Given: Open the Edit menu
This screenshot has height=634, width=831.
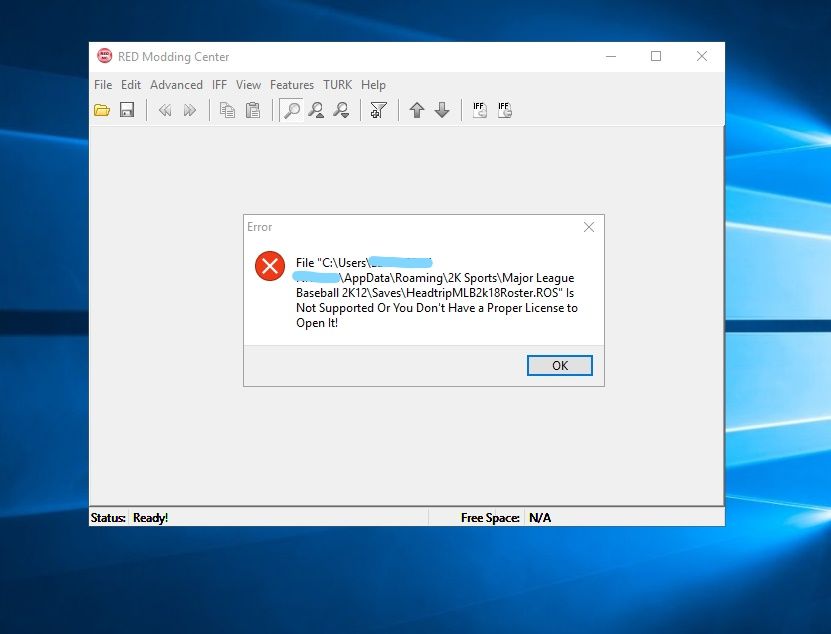Looking at the screenshot, I should click(x=131, y=85).
